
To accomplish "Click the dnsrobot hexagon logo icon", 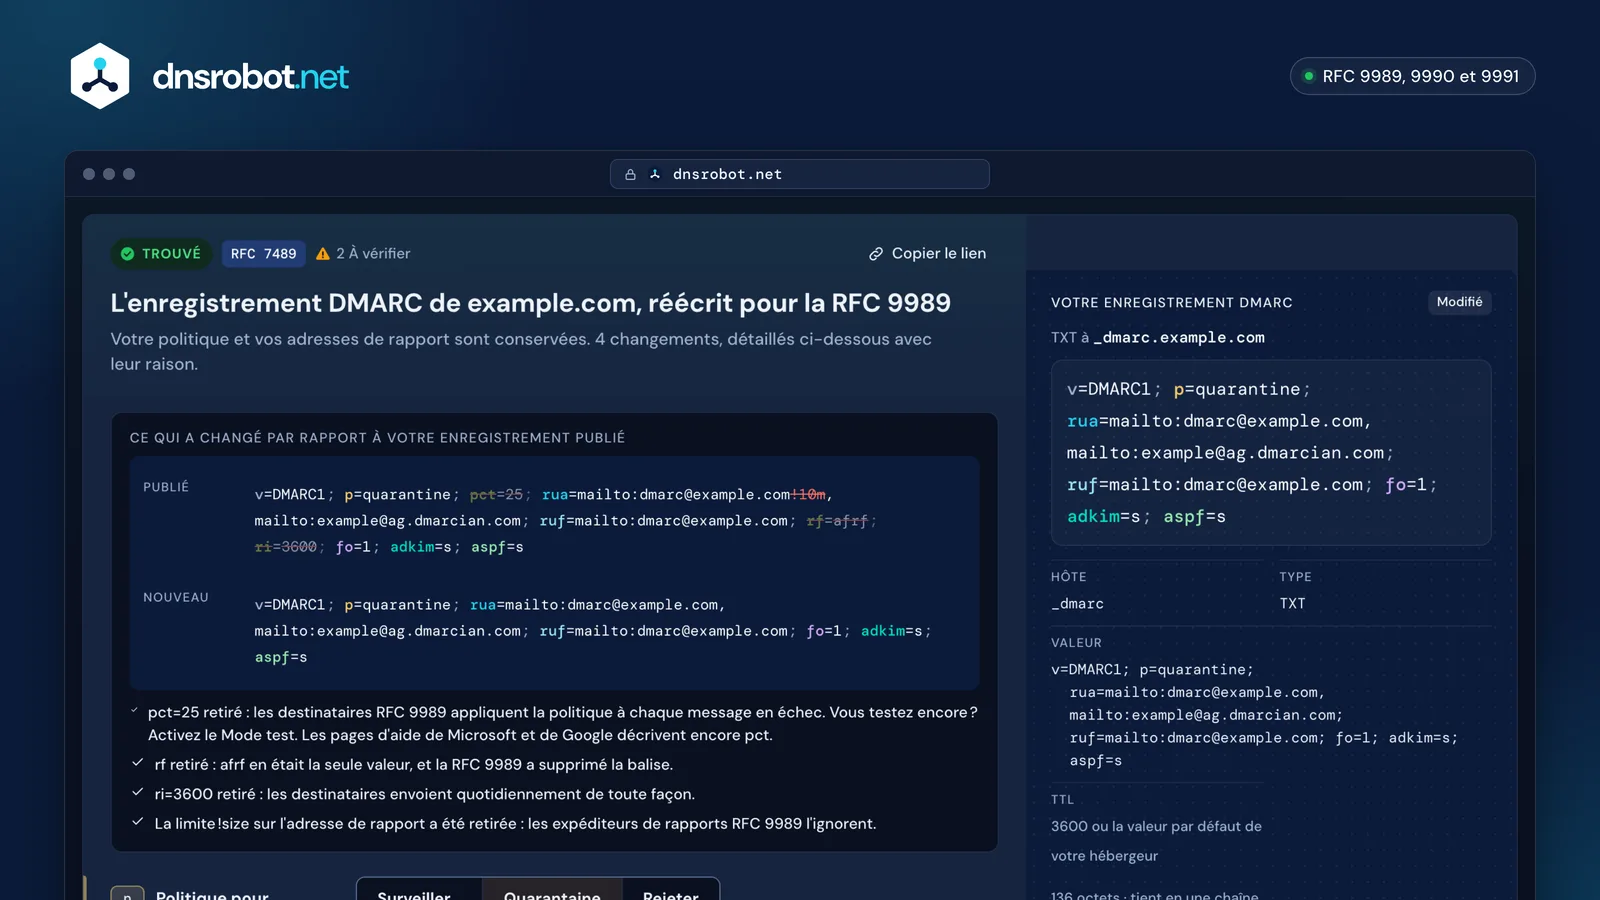I will click(x=100, y=76).
